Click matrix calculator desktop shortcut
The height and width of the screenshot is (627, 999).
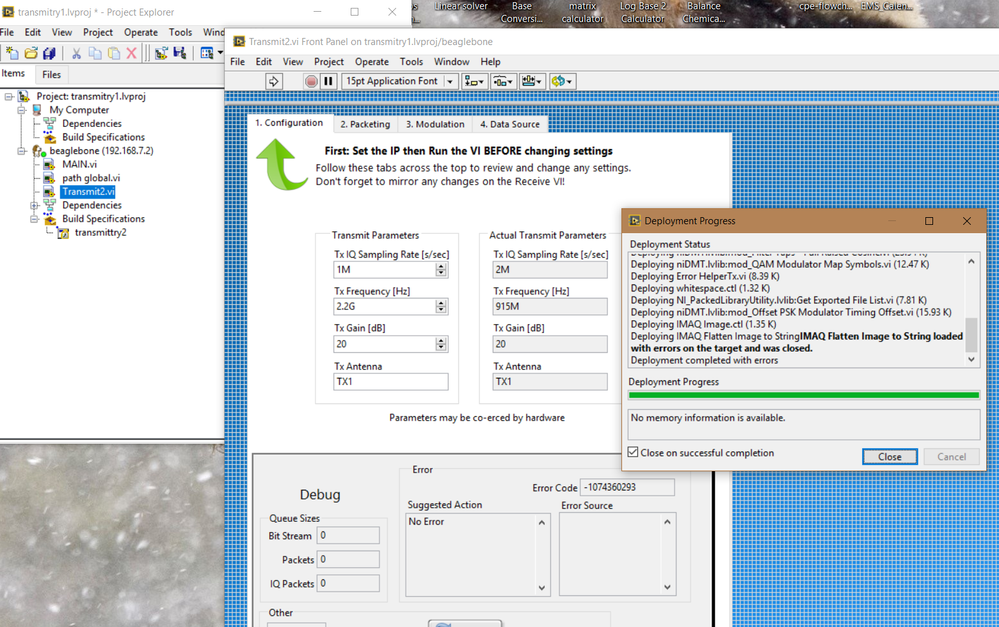tap(582, 13)
